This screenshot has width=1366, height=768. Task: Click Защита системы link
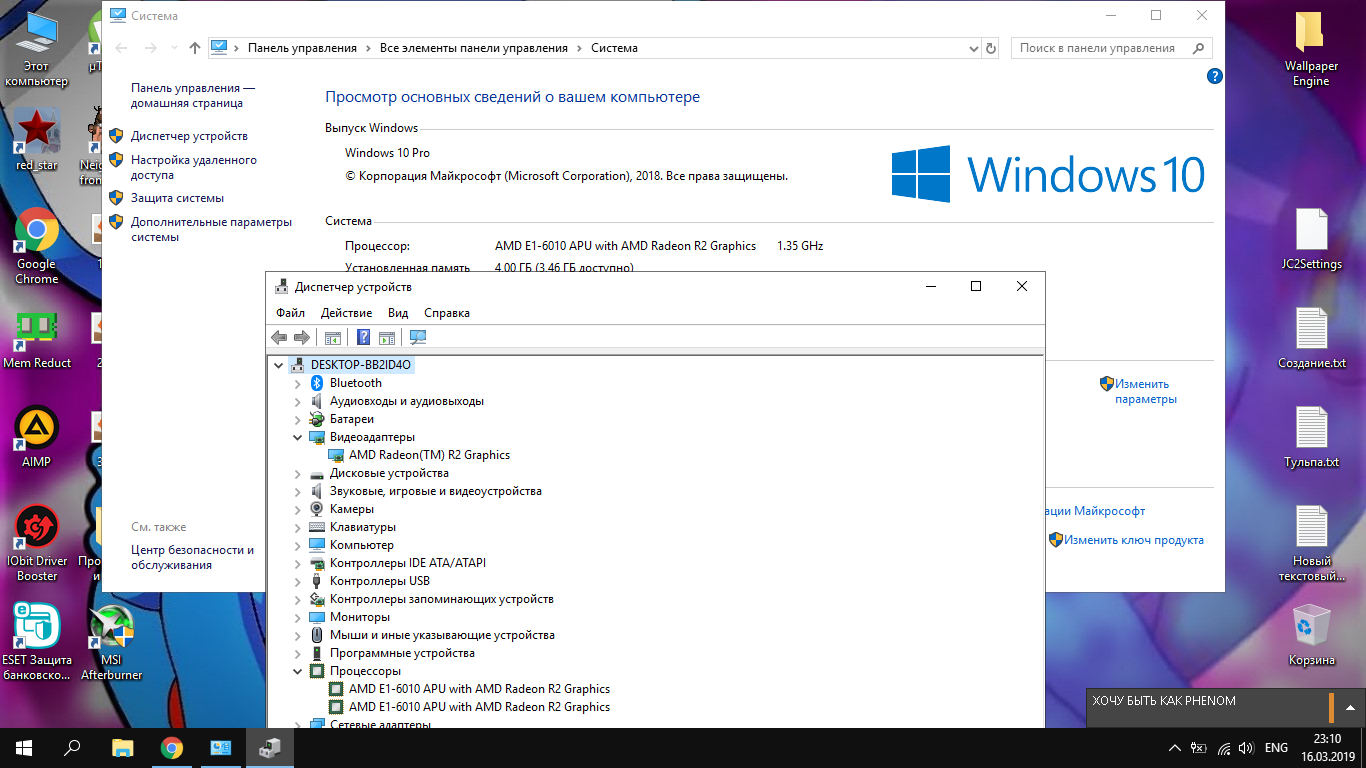tap(177, 198)
